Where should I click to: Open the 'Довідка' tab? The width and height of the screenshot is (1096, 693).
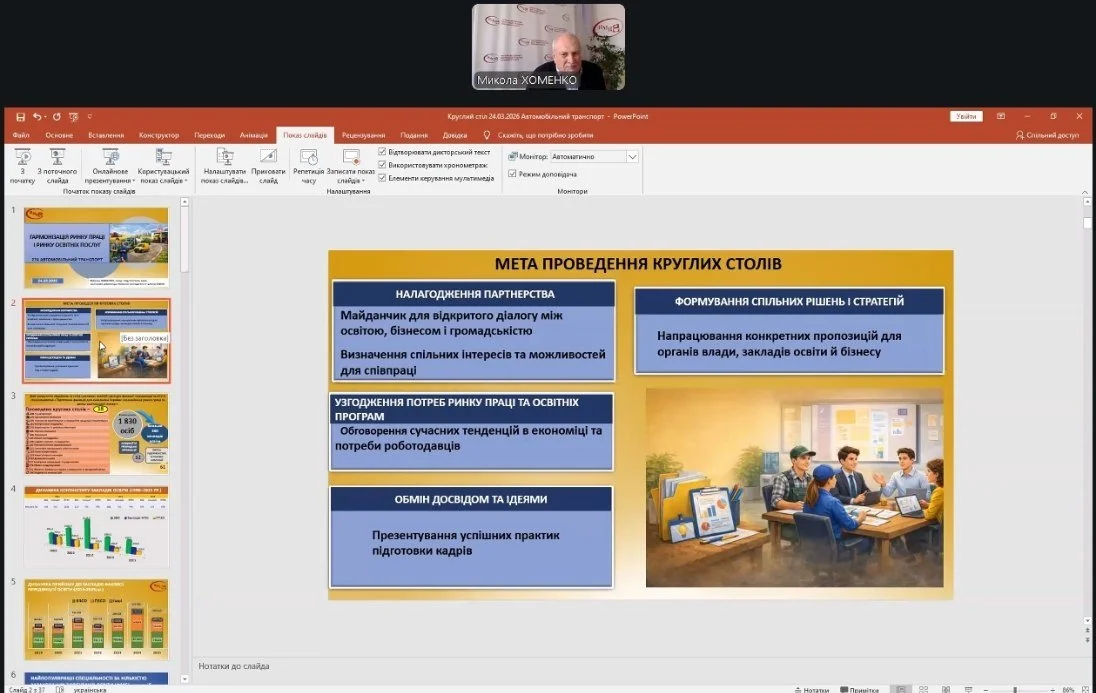point(454,135)
